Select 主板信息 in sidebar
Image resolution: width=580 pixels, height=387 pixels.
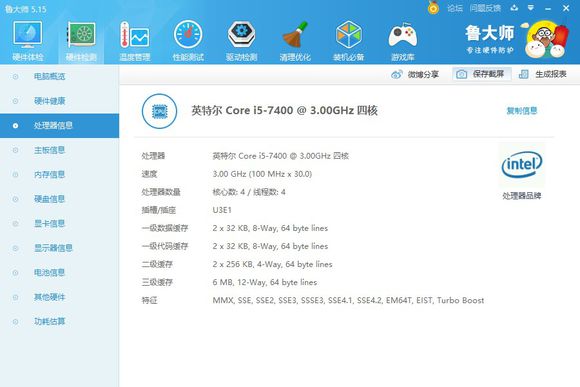pyautogui.click(x=60, y=150)
